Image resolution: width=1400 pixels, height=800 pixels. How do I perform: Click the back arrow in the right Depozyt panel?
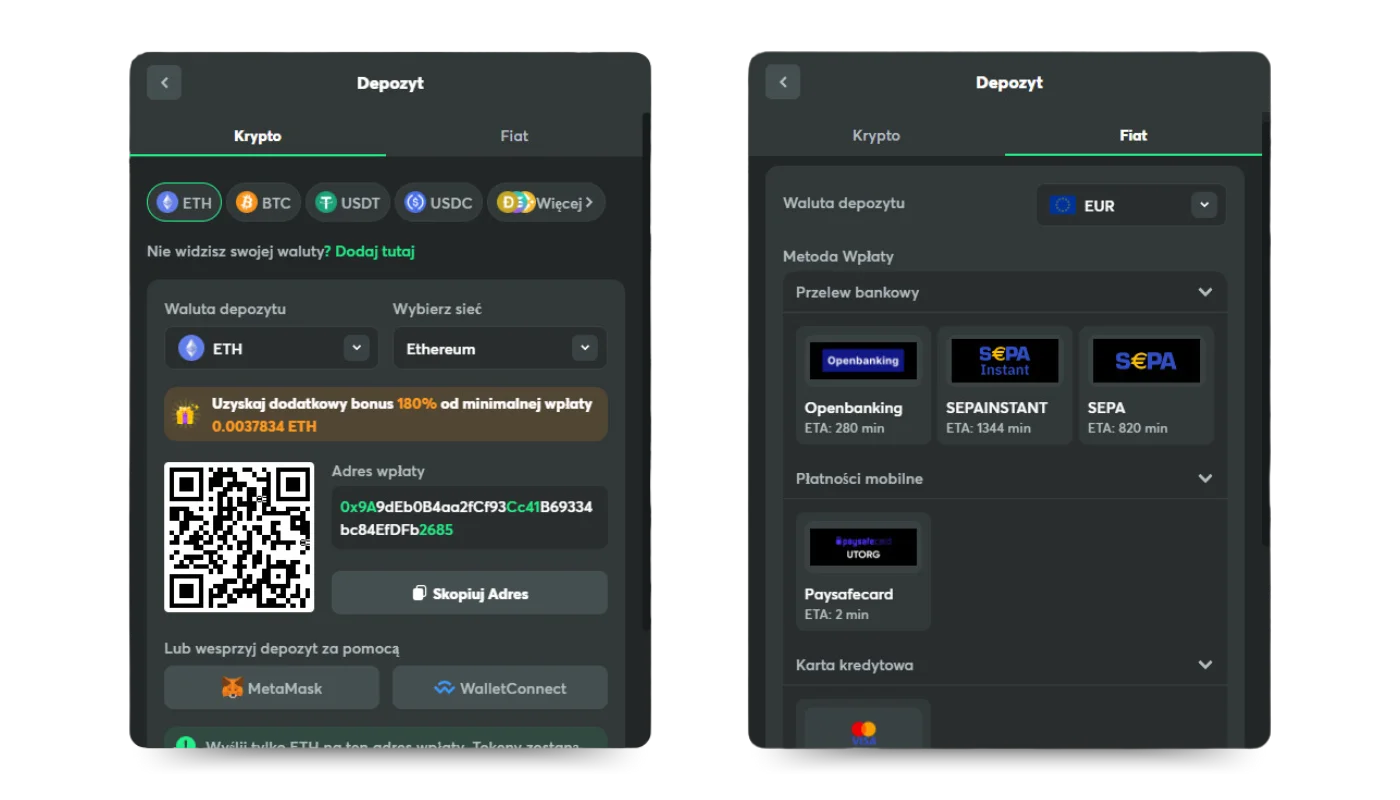[x=783, y=82]
